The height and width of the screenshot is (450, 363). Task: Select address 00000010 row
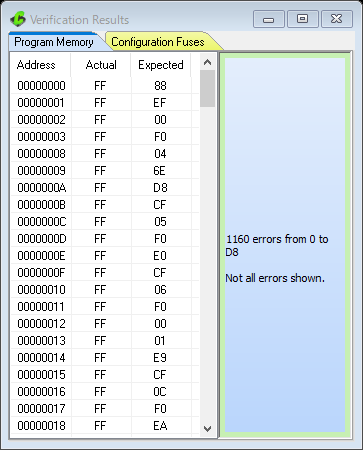(x=105, y=290)
